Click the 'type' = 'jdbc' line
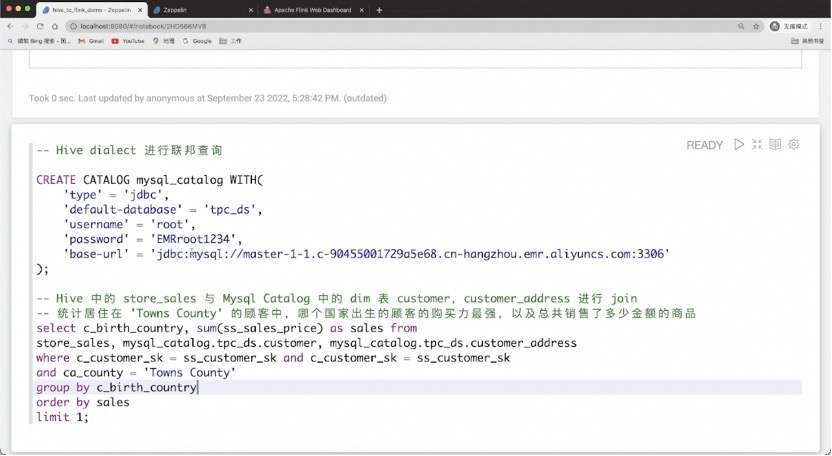832x456 pixels. click(x=116, y=195)
